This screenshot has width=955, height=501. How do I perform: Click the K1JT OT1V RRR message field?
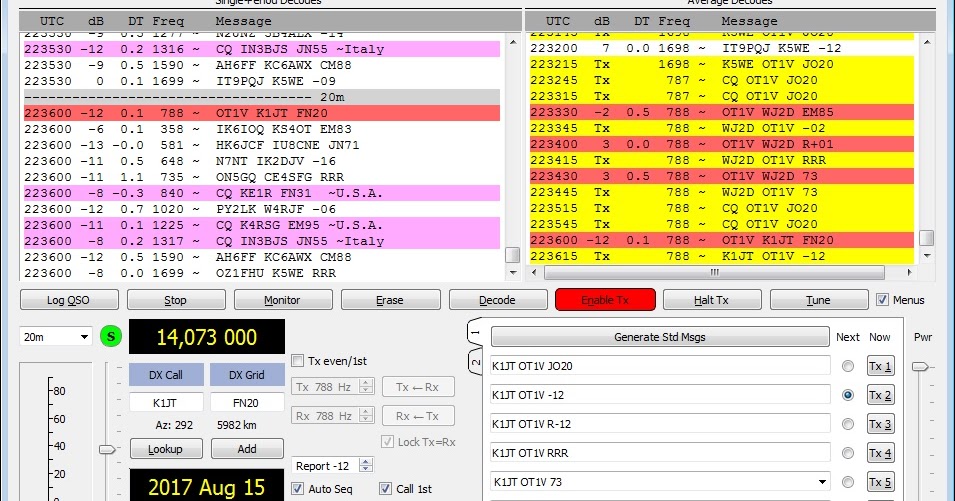click(660, 453)
